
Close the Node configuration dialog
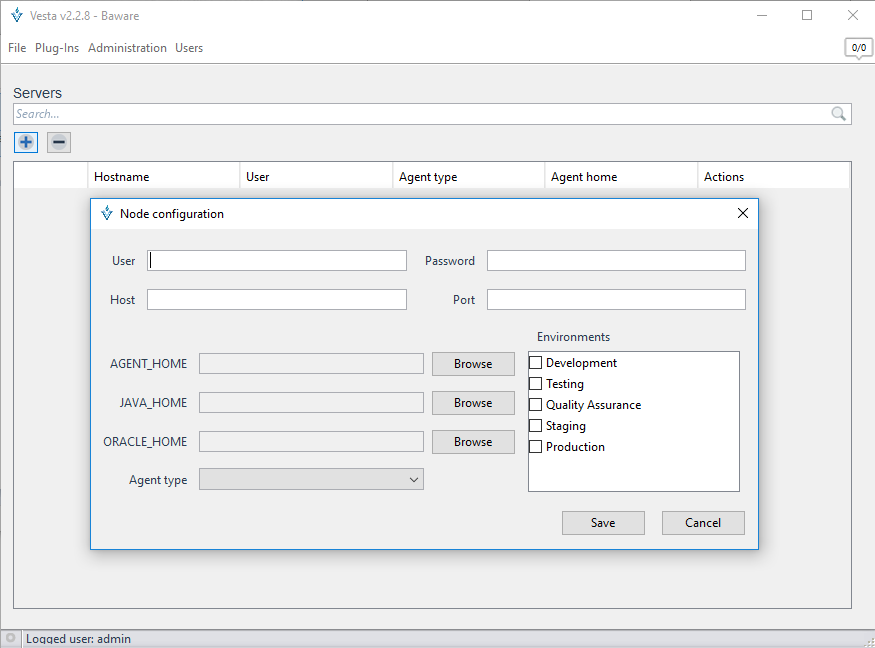[x=743, y=213]
